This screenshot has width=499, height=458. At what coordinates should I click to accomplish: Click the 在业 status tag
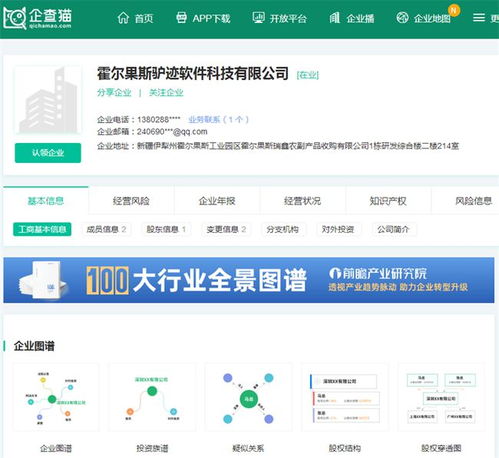(x=308, y=75)
